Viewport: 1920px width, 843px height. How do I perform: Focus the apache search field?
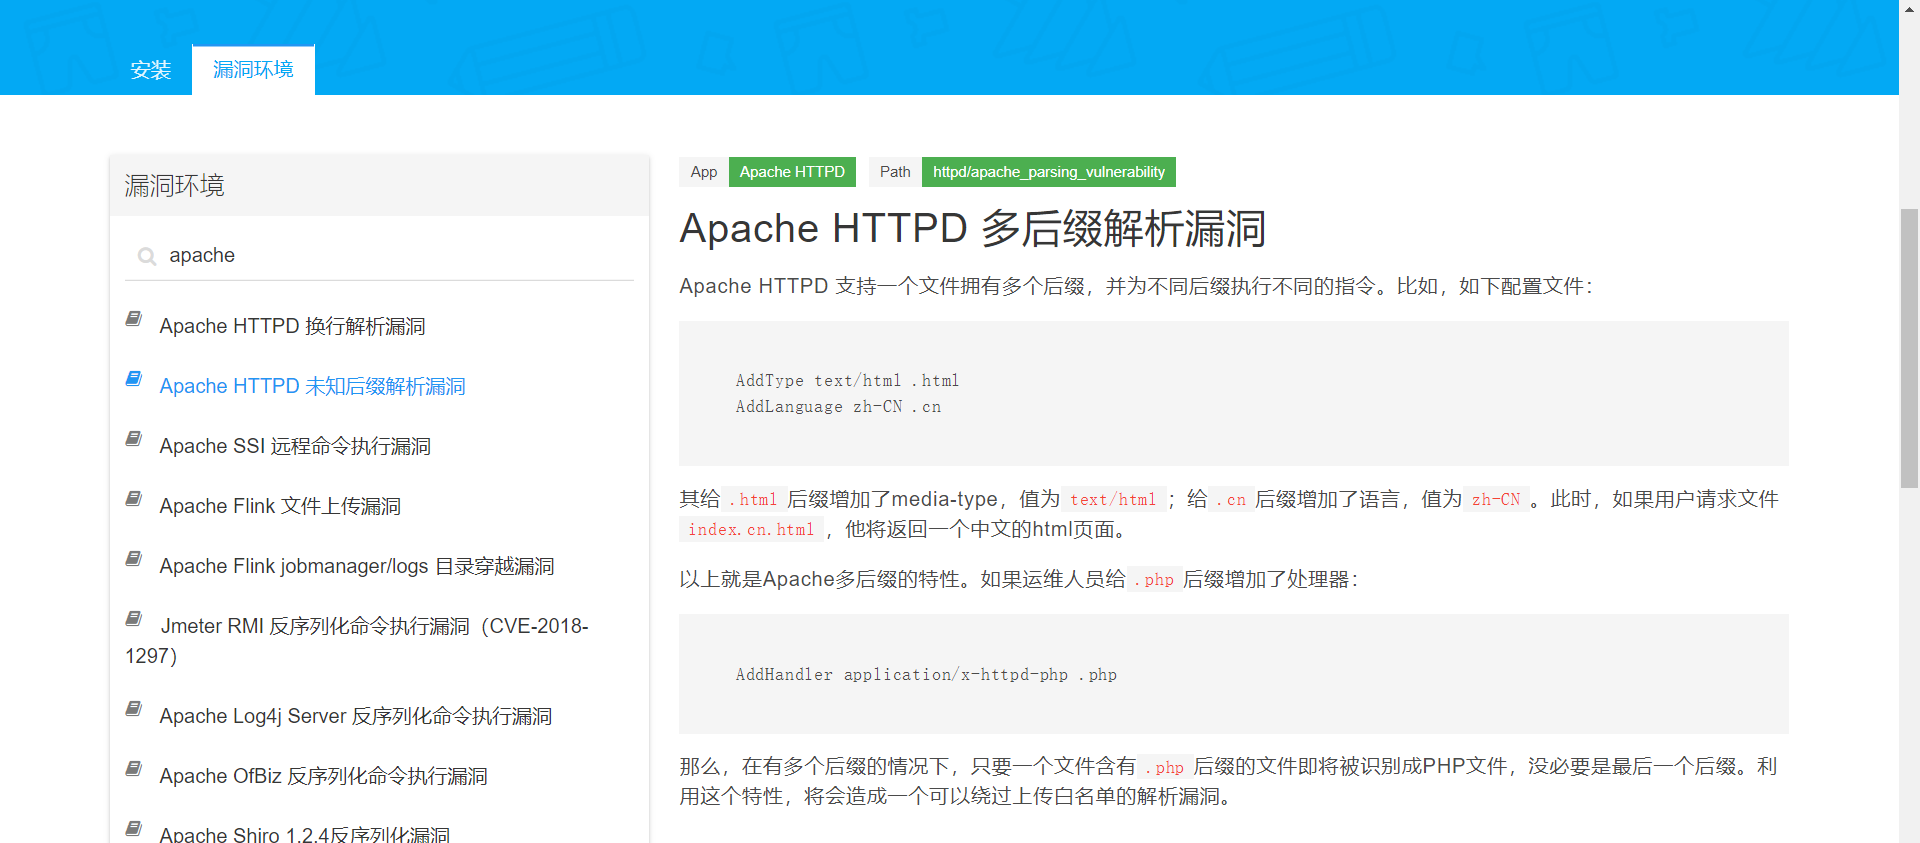click(x=380, y=255)
